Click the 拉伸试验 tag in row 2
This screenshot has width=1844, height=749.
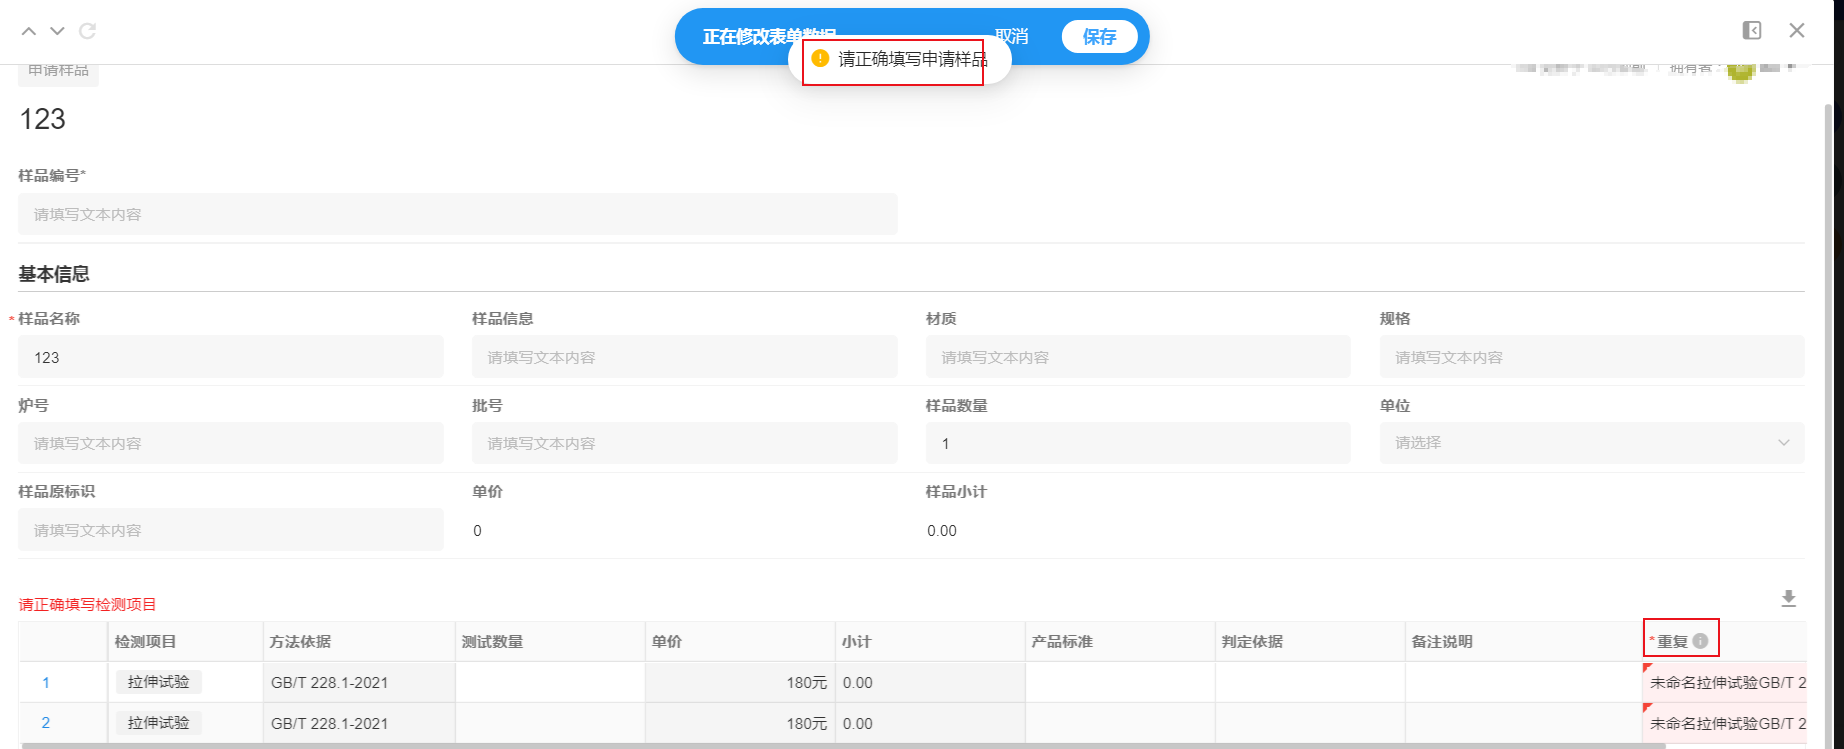point(159,723)
